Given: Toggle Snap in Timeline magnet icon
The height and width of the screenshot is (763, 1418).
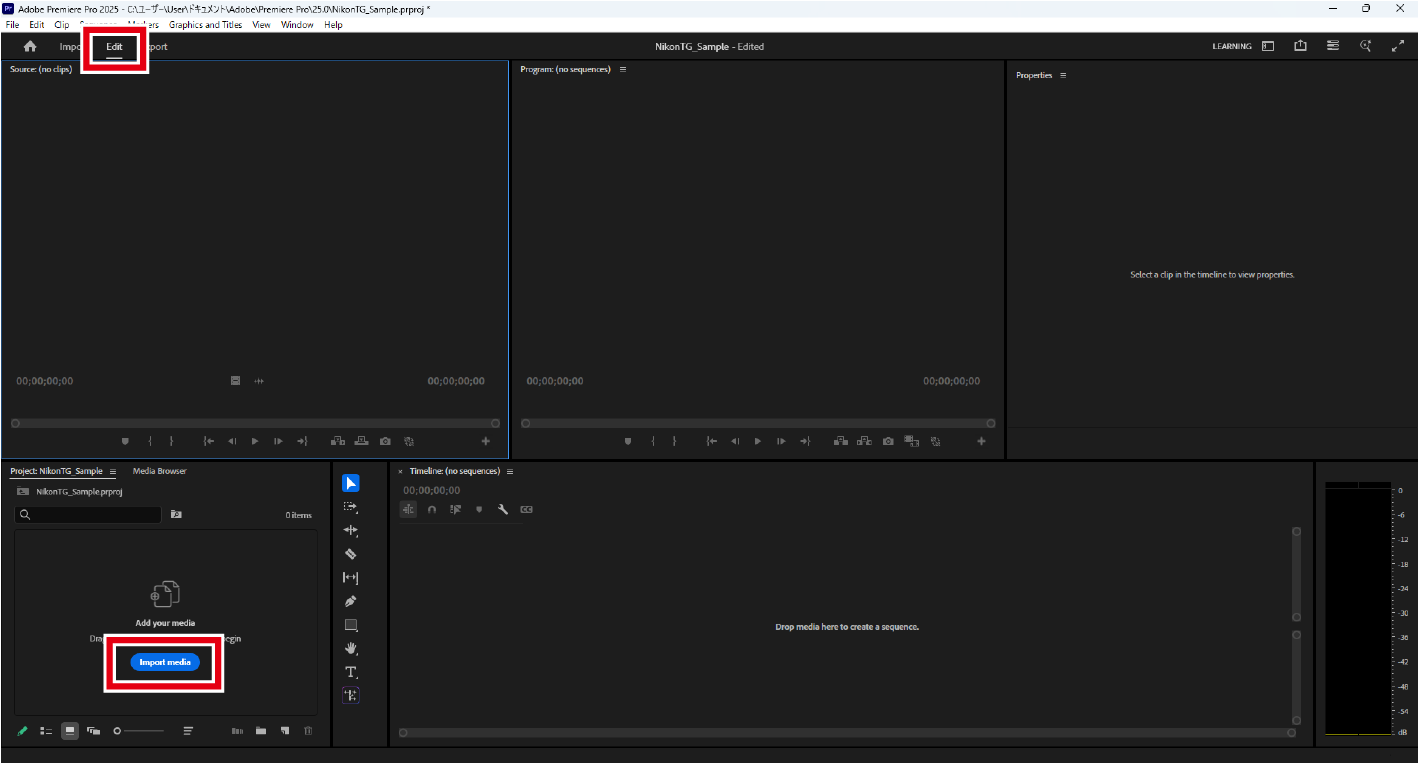Looking at the screenshot, I should point(432,509).
